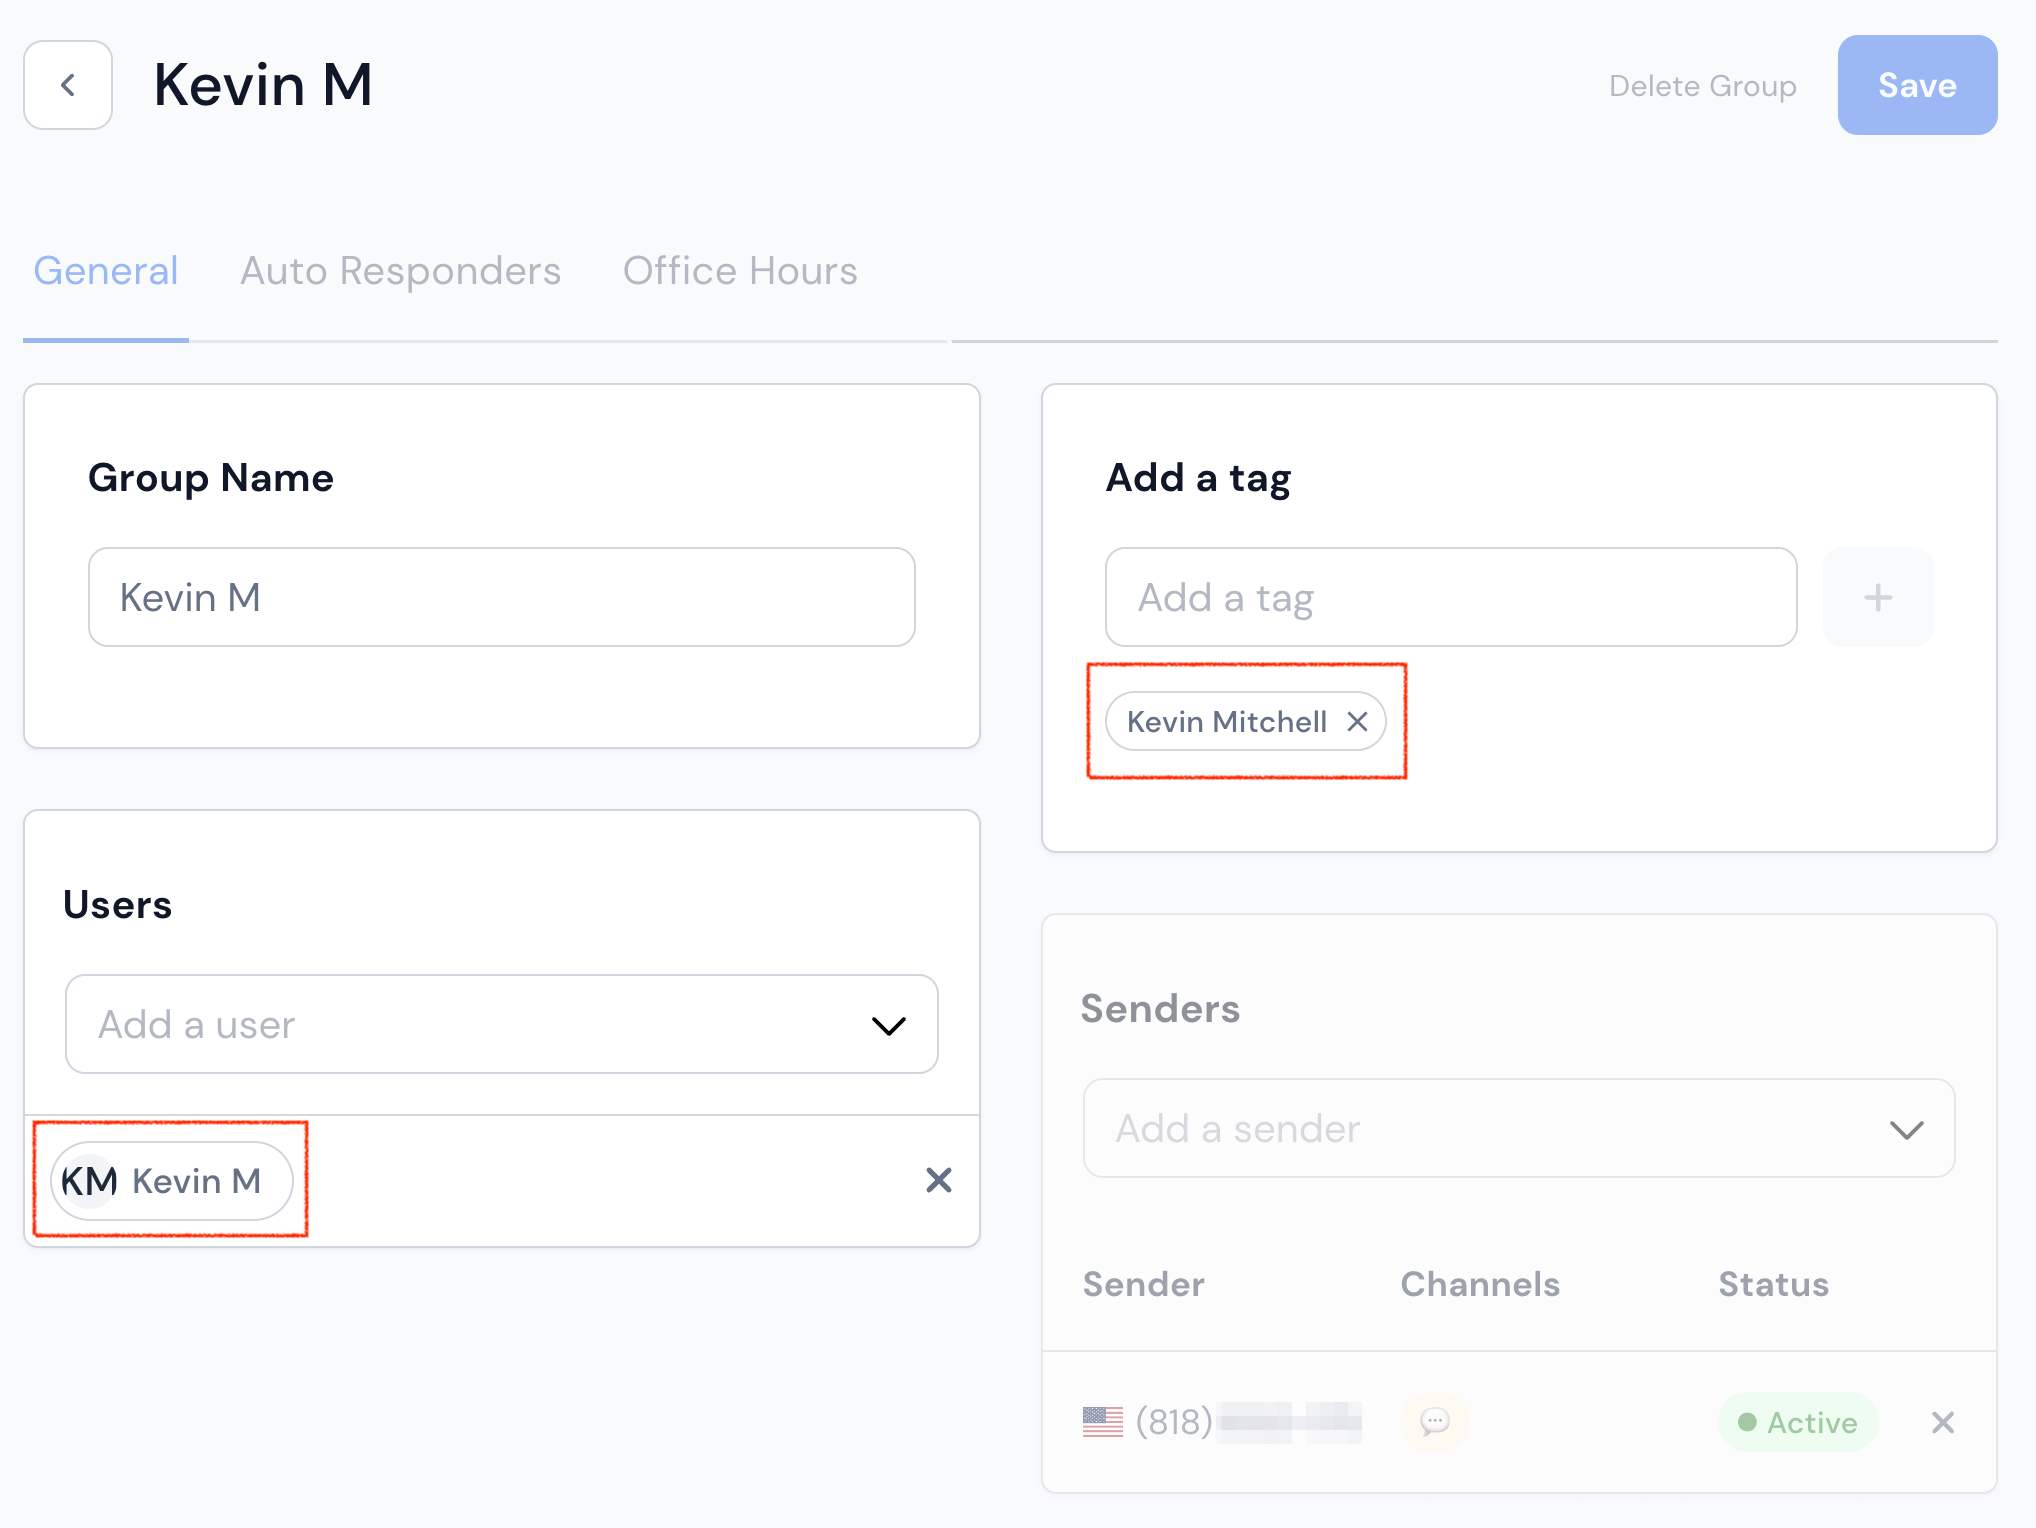Screen dimensions: 2036x1528
Task: Click the Kevin M user chip
Action: (171, 1181)
